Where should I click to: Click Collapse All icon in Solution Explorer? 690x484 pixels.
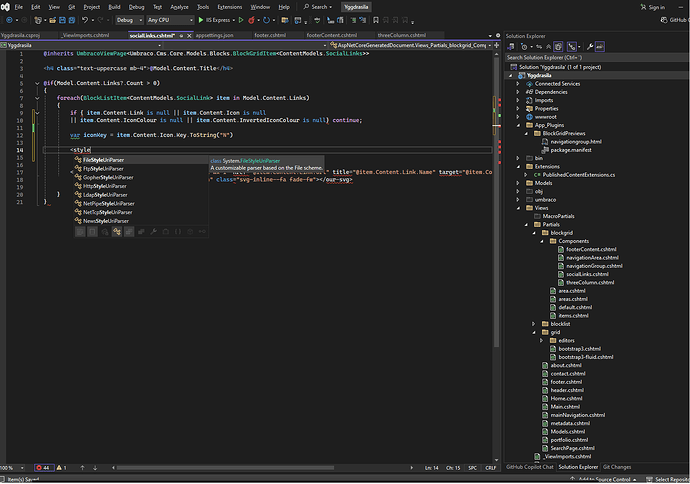[x=548, y=47]
